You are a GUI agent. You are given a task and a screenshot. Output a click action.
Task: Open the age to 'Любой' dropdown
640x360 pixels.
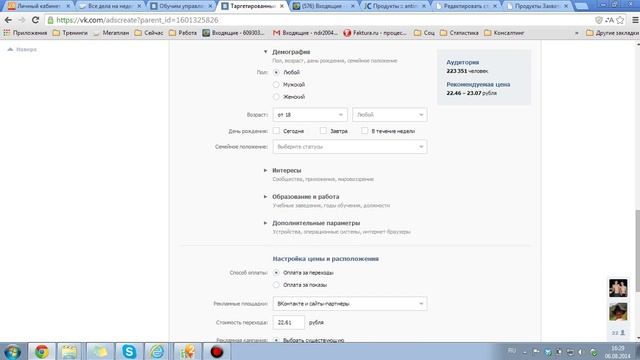390,115
